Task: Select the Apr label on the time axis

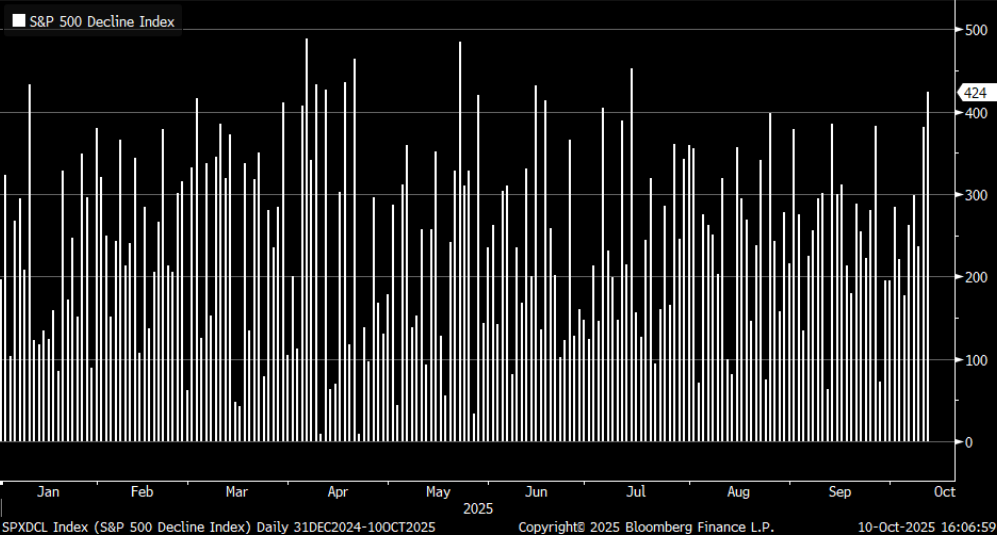Action: pos(338,492)
